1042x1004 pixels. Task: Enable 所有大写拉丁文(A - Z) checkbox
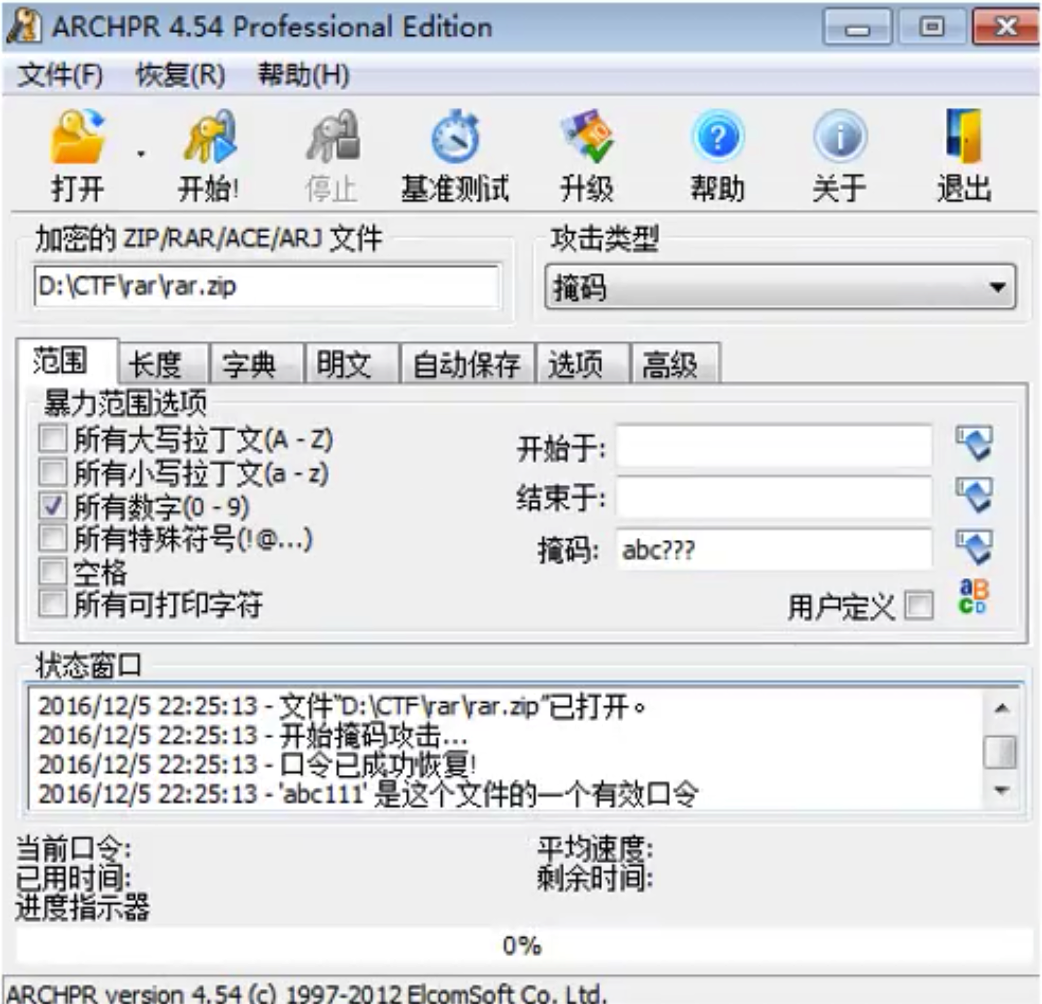[x=52, y=439]
